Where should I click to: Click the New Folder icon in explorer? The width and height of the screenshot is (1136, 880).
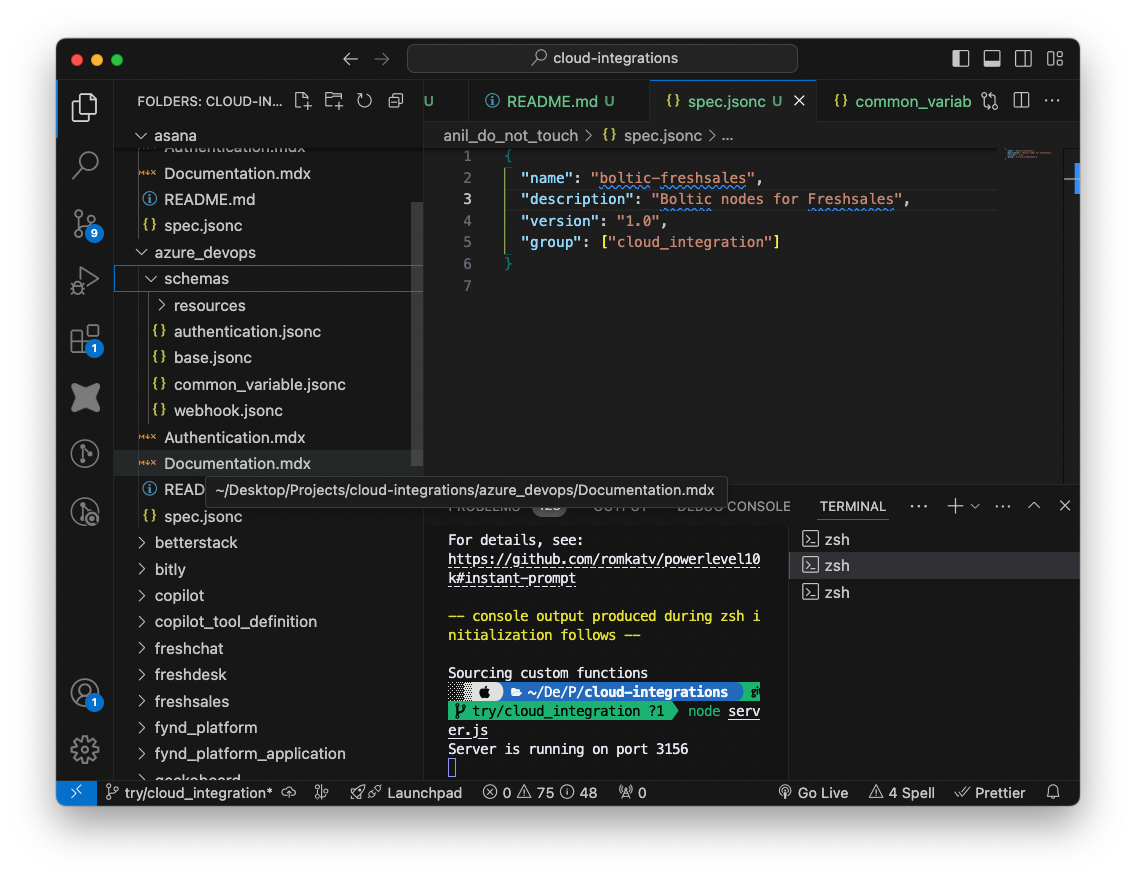[334, 101]
